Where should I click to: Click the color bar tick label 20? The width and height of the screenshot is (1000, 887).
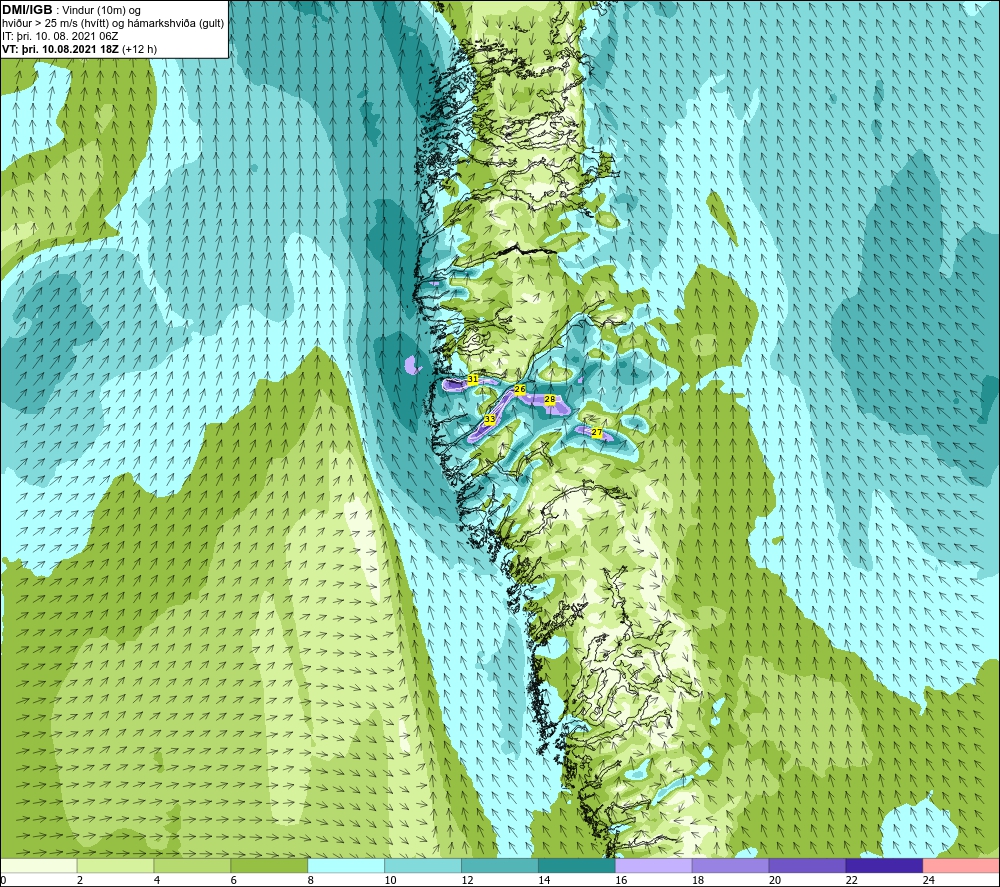click(775, 880)
